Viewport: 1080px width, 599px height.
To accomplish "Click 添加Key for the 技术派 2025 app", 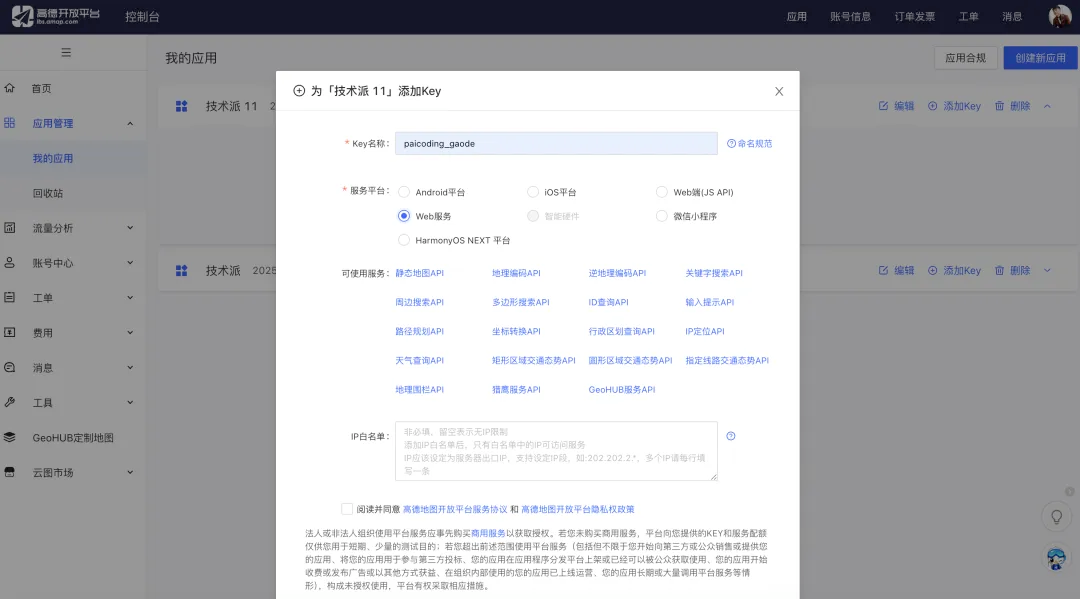I will pos(955,271).
